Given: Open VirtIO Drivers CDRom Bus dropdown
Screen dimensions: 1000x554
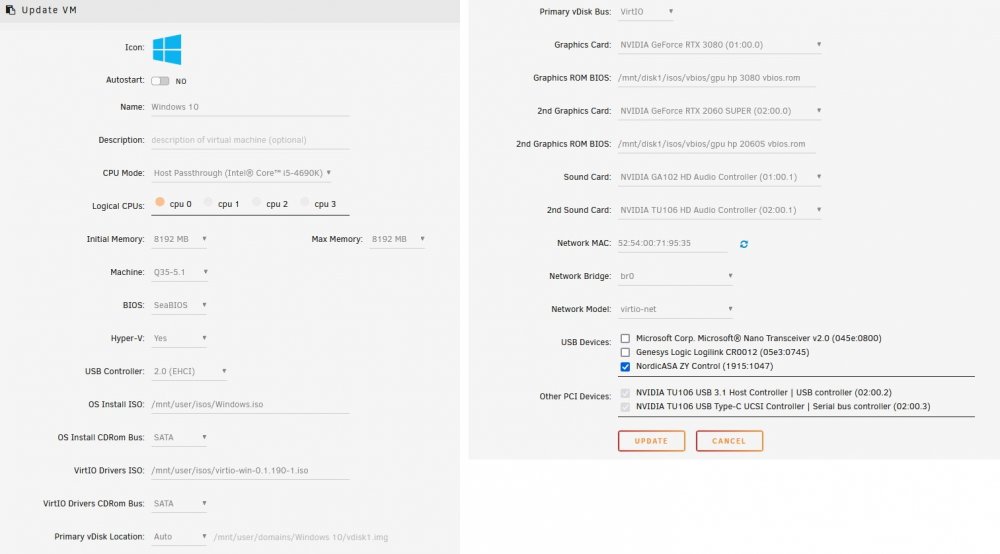Looking at the screenshot, I should tap(179, 504).
